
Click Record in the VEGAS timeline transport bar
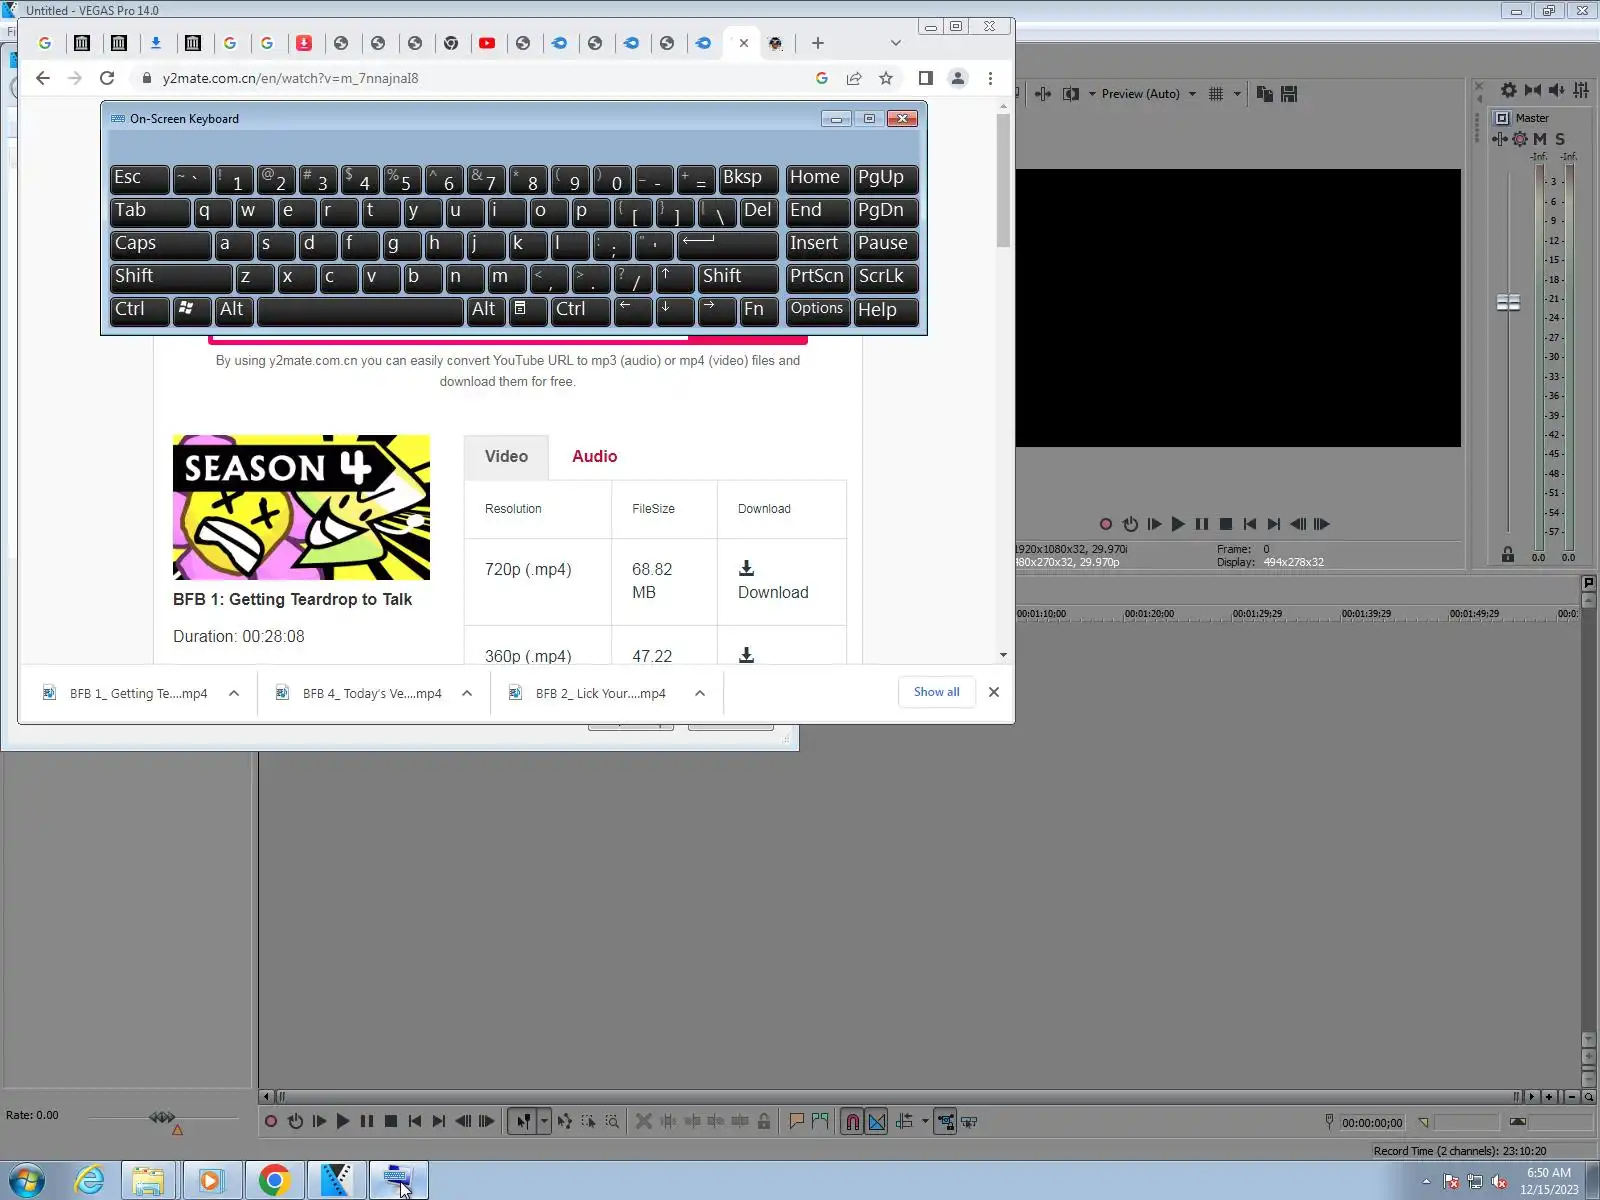pyautogui.click(x=271, y=1122)
